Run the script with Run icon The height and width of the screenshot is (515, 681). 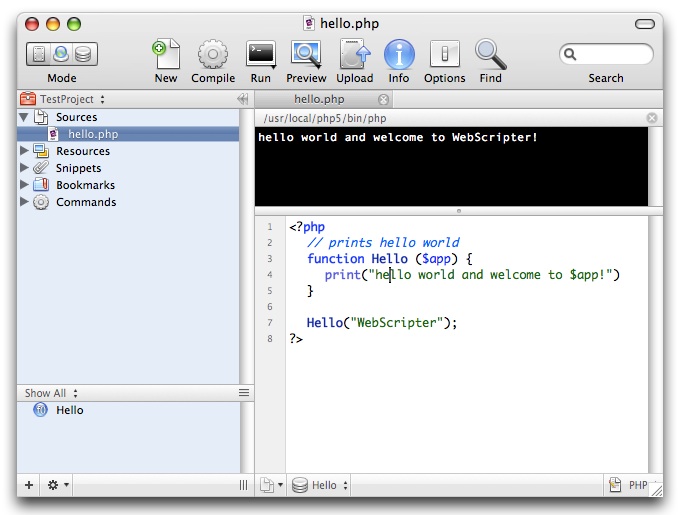click(261, 54)
